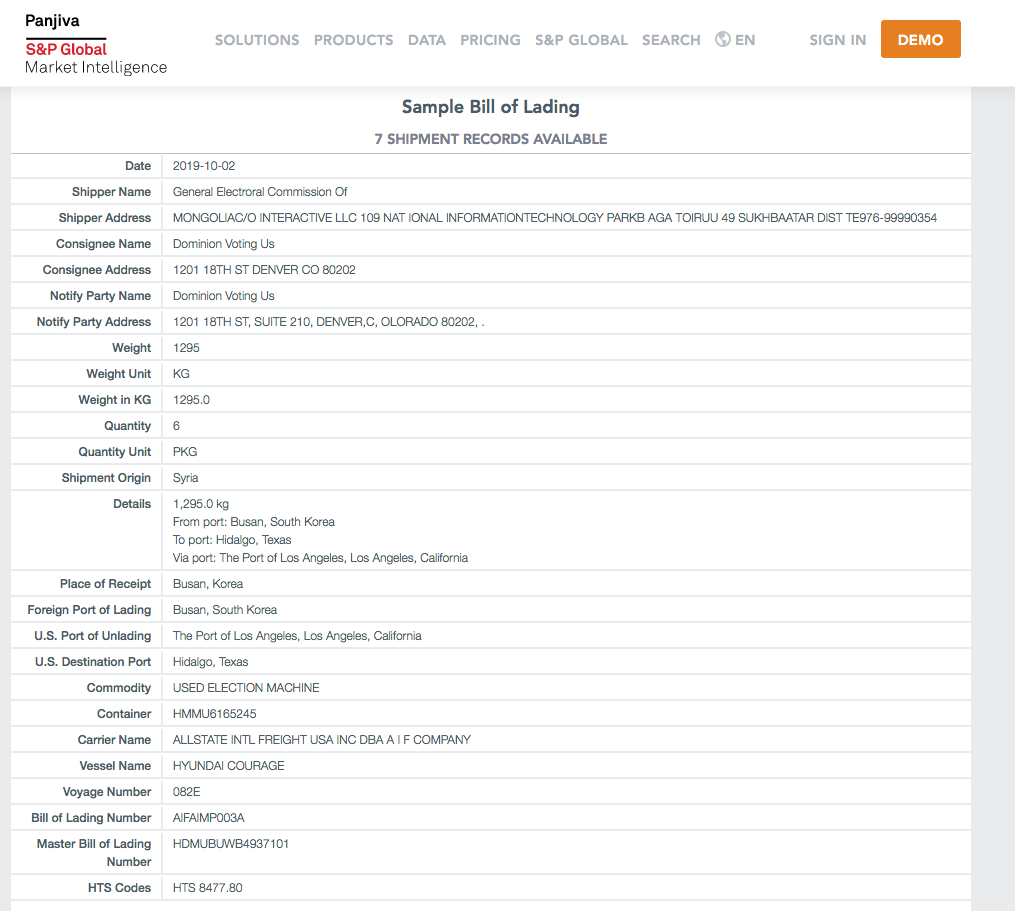This screenshot has height=911, width=1015.
Task: Click the Weight Unit value KG
Action: (181, 374)
